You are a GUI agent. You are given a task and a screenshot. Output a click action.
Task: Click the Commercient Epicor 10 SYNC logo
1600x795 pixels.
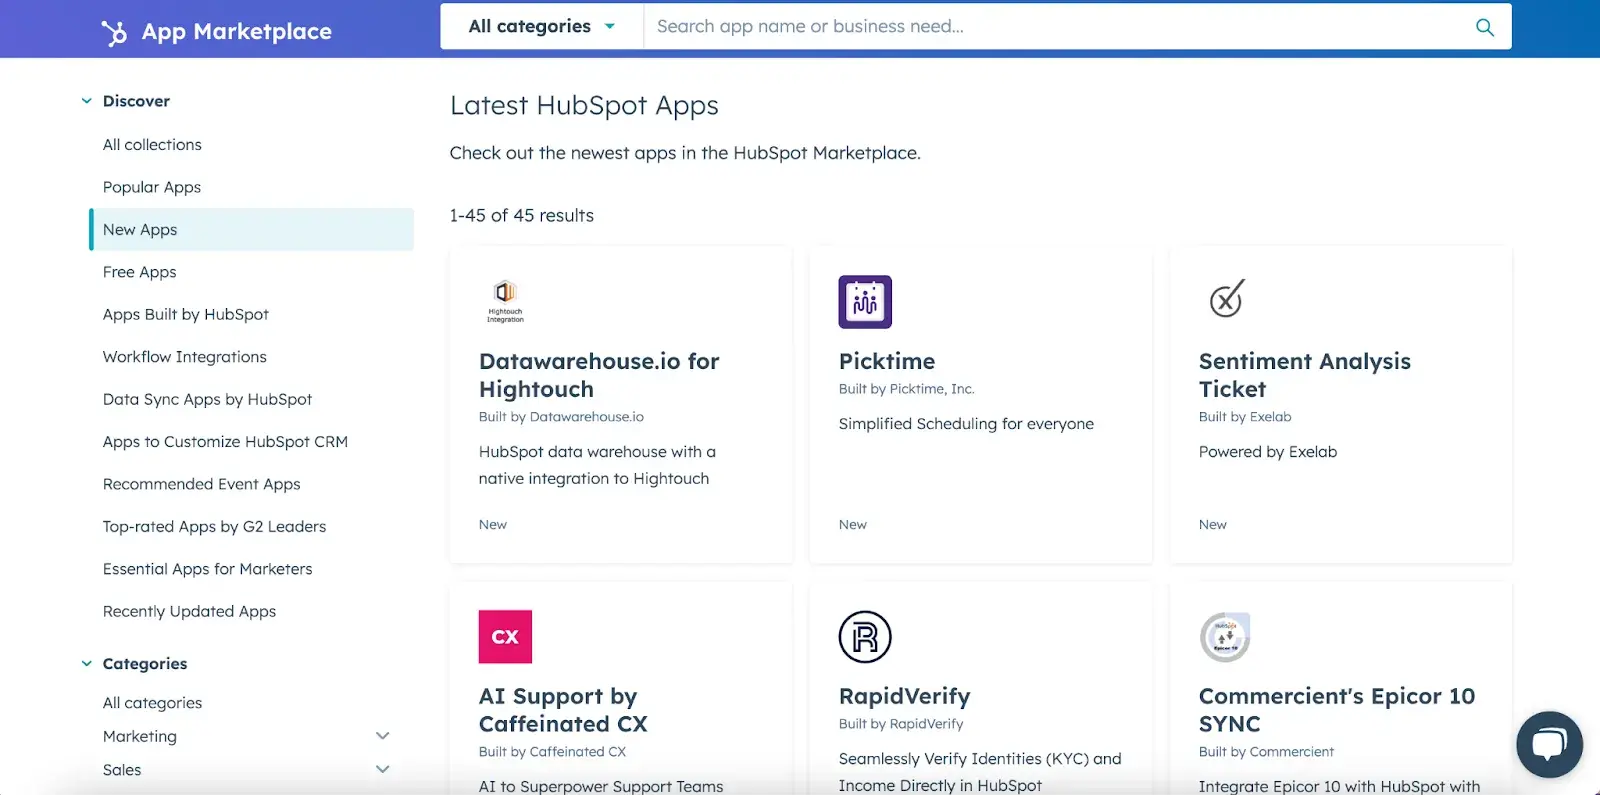tap(1225, 637)
